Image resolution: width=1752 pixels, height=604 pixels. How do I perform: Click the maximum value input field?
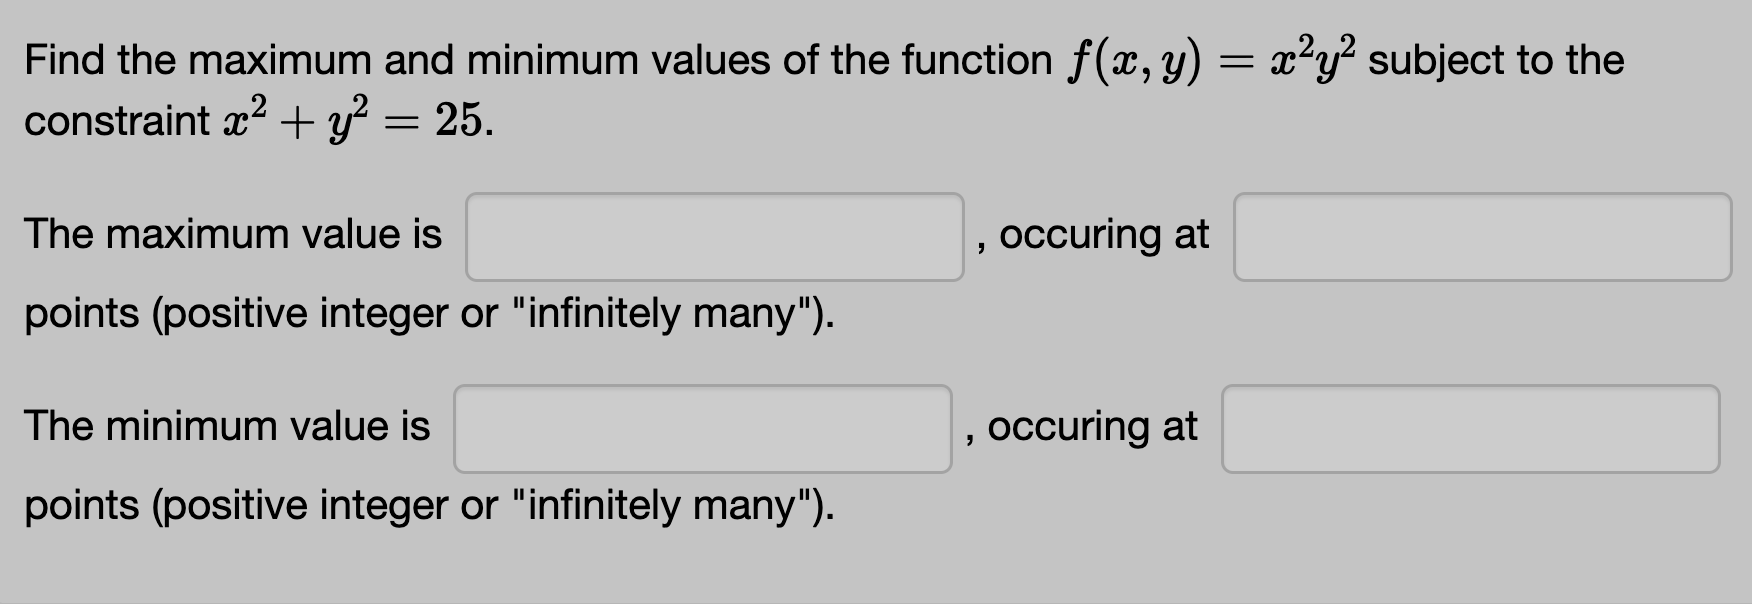(x=714, y=237)
